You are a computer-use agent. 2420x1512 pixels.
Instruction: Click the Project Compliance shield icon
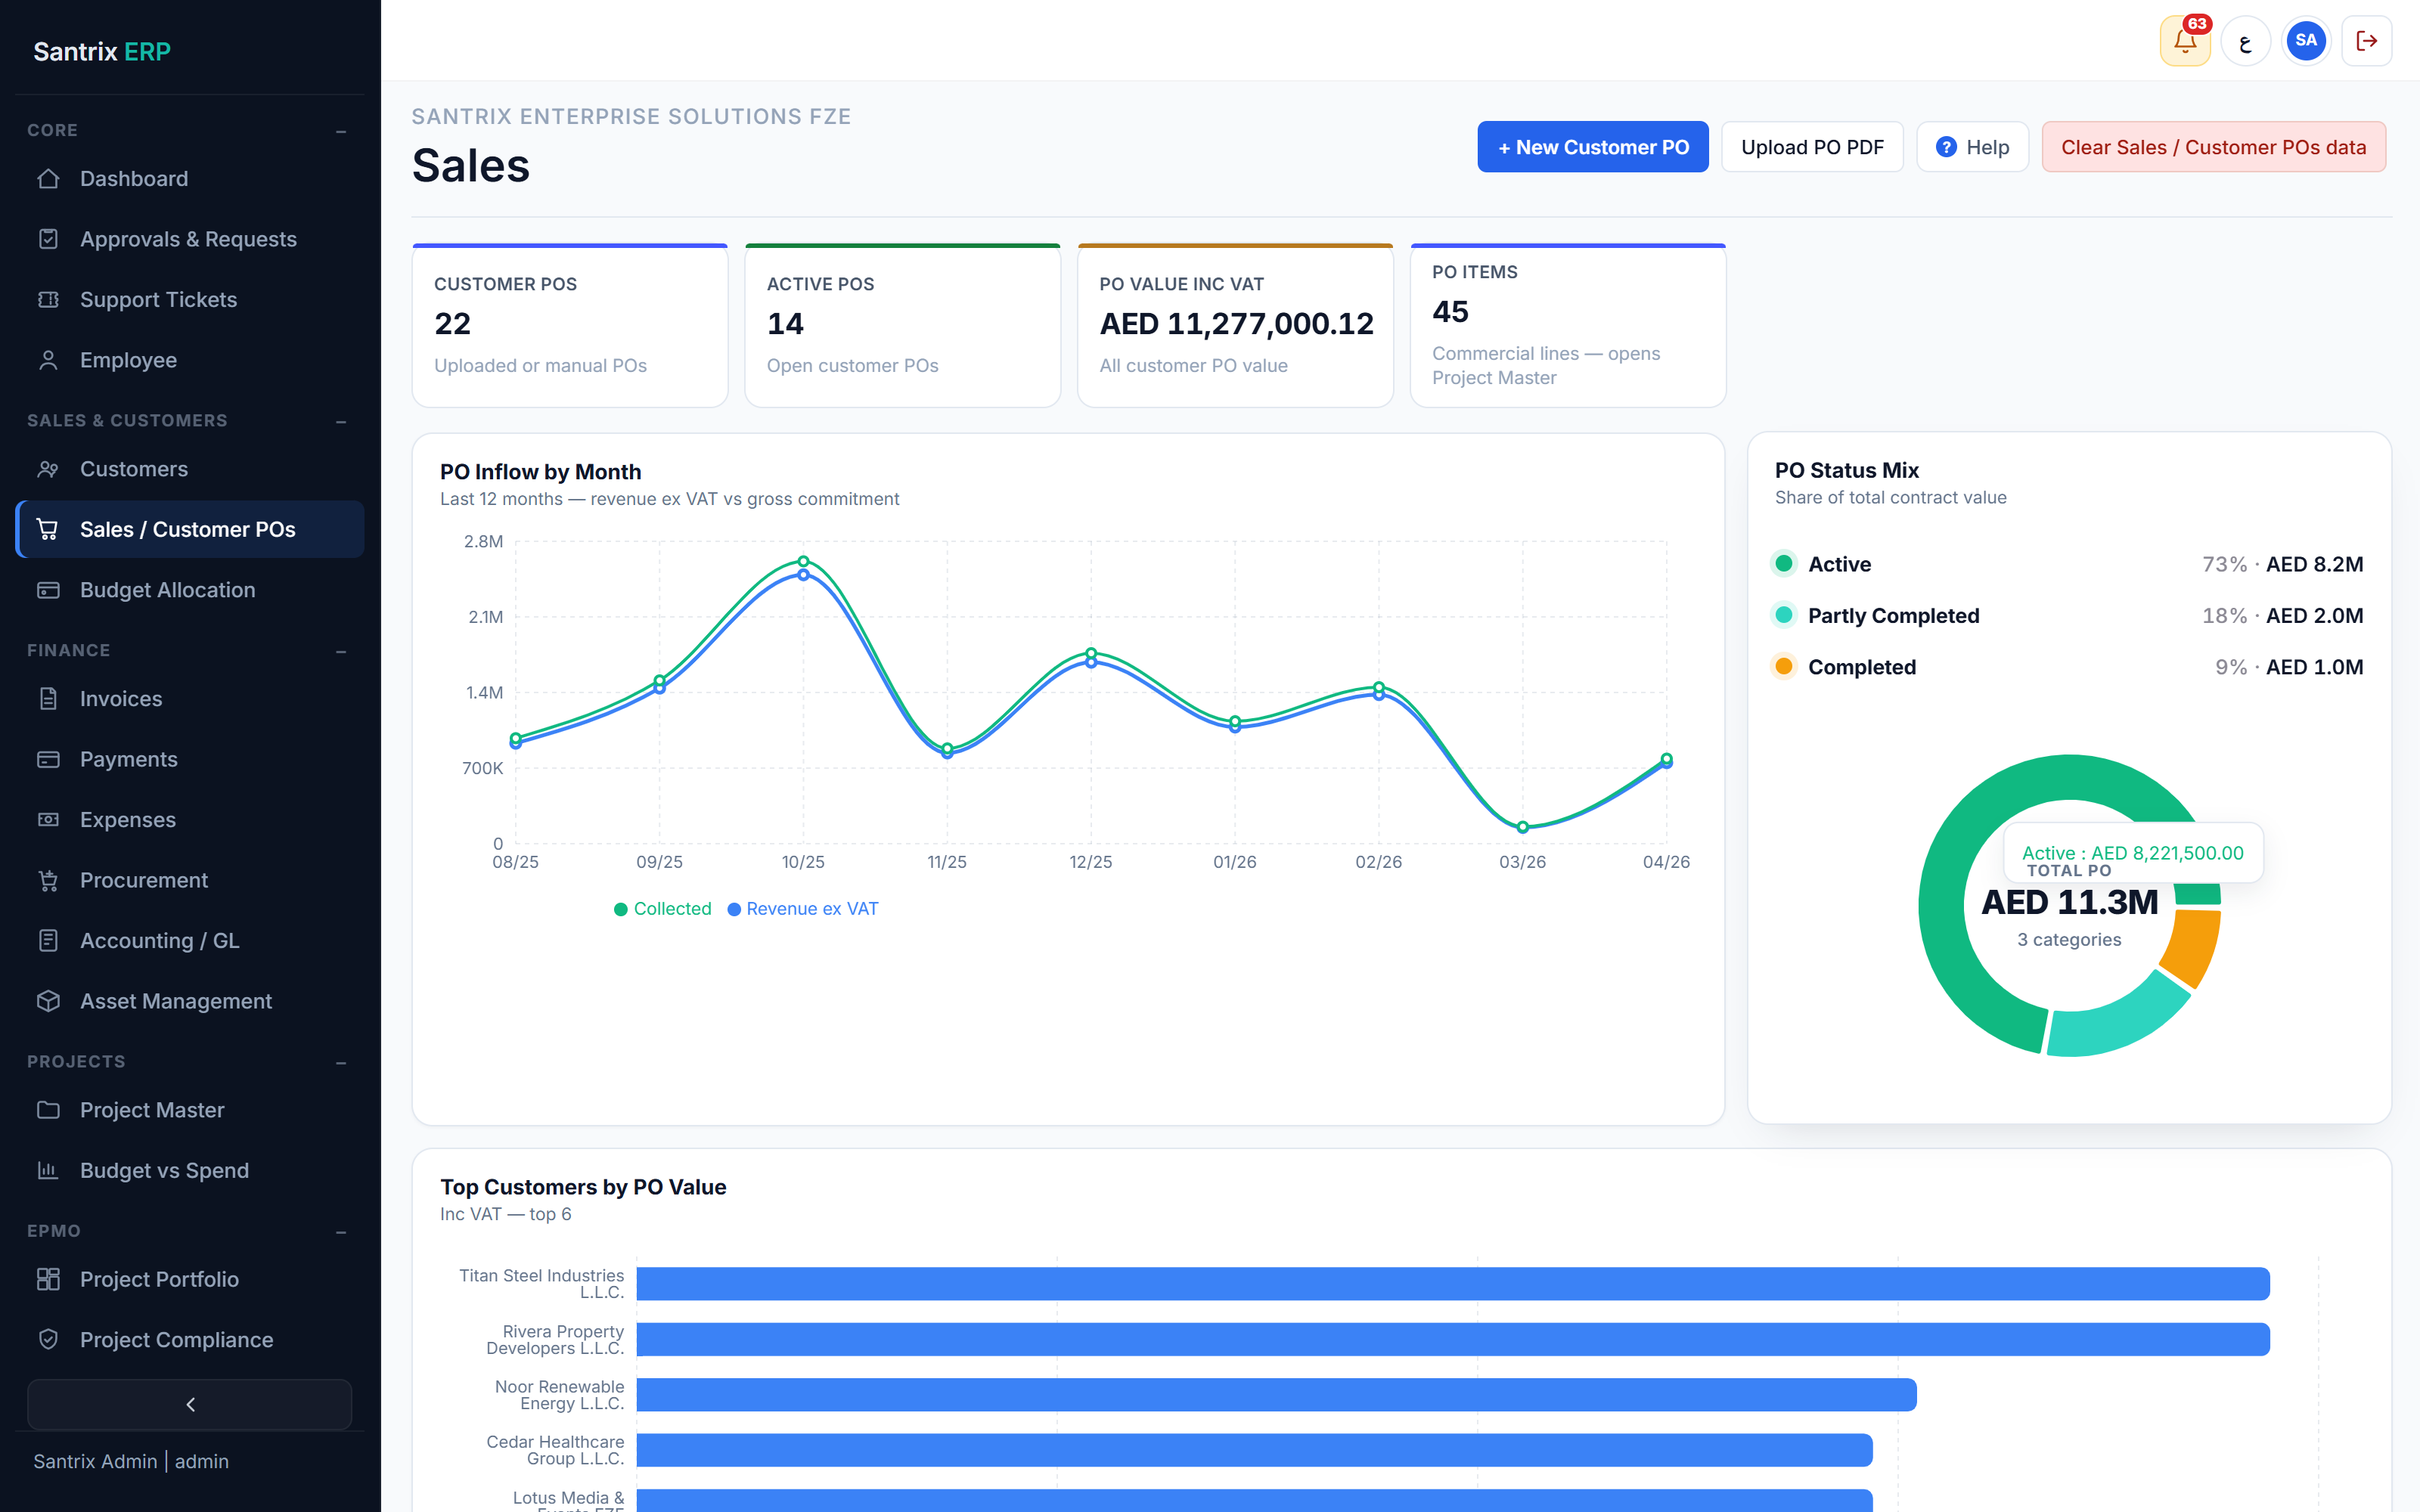[x=48, y=1340]
